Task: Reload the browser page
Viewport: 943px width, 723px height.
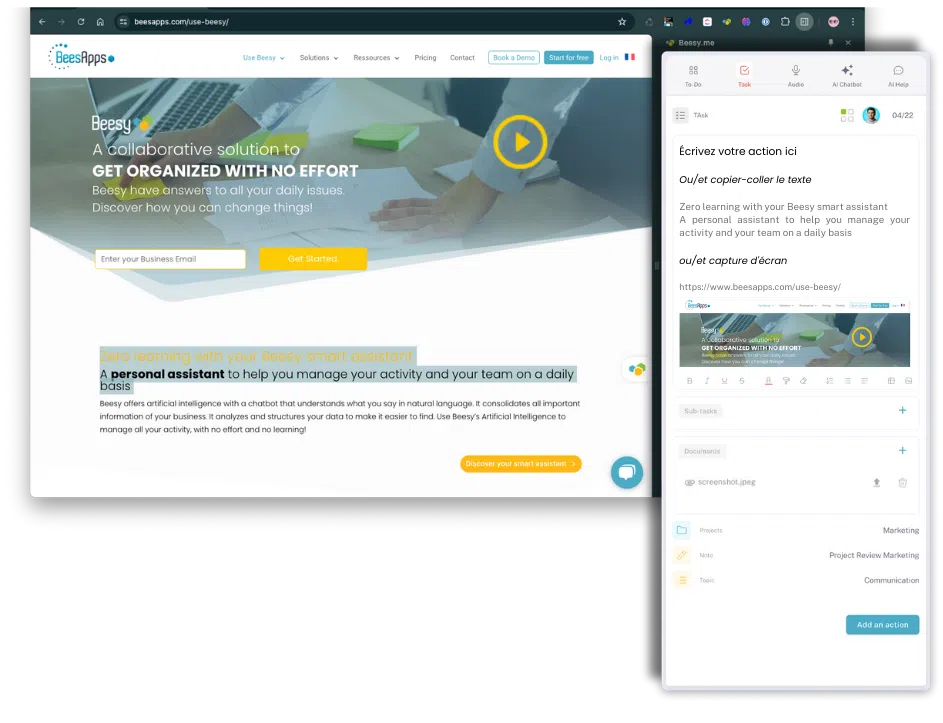Action: (x=81, y=22)
